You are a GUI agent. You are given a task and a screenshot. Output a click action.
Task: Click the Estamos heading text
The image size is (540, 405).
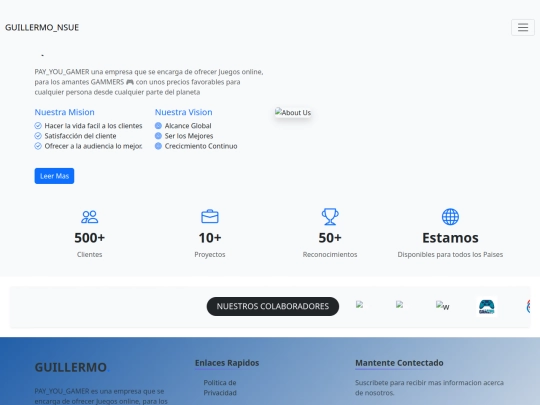click(x=450, y=238)
